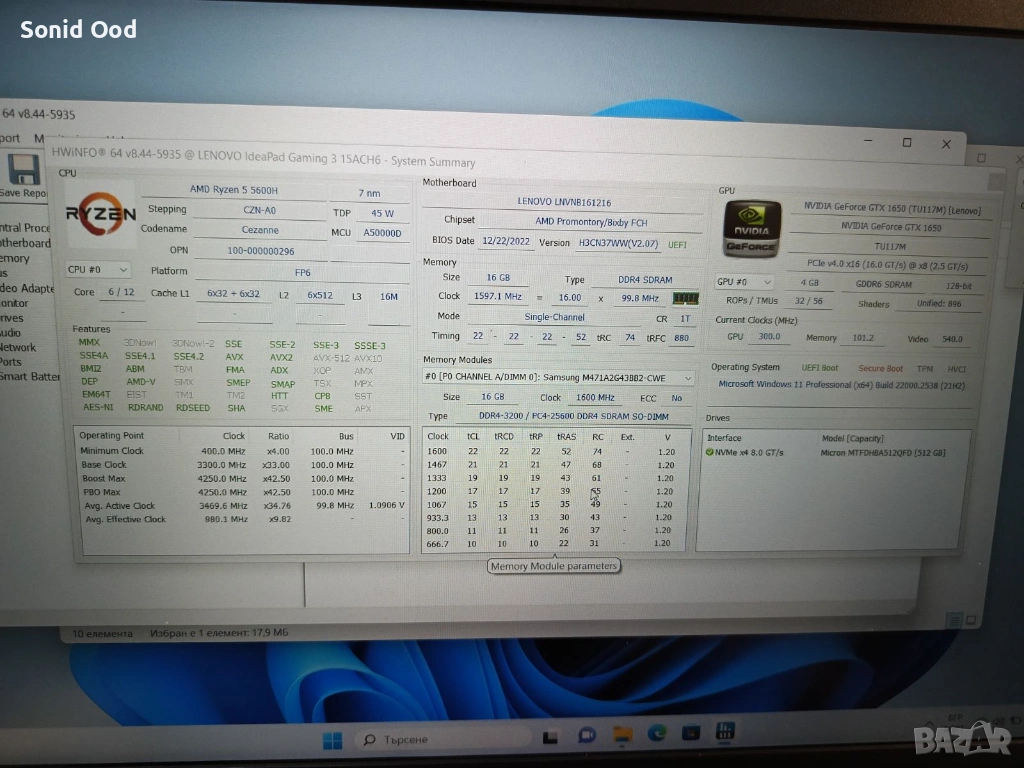Select Motherboard in the left tree
Screen dimensions: 1024x768
tap(25, 243)
